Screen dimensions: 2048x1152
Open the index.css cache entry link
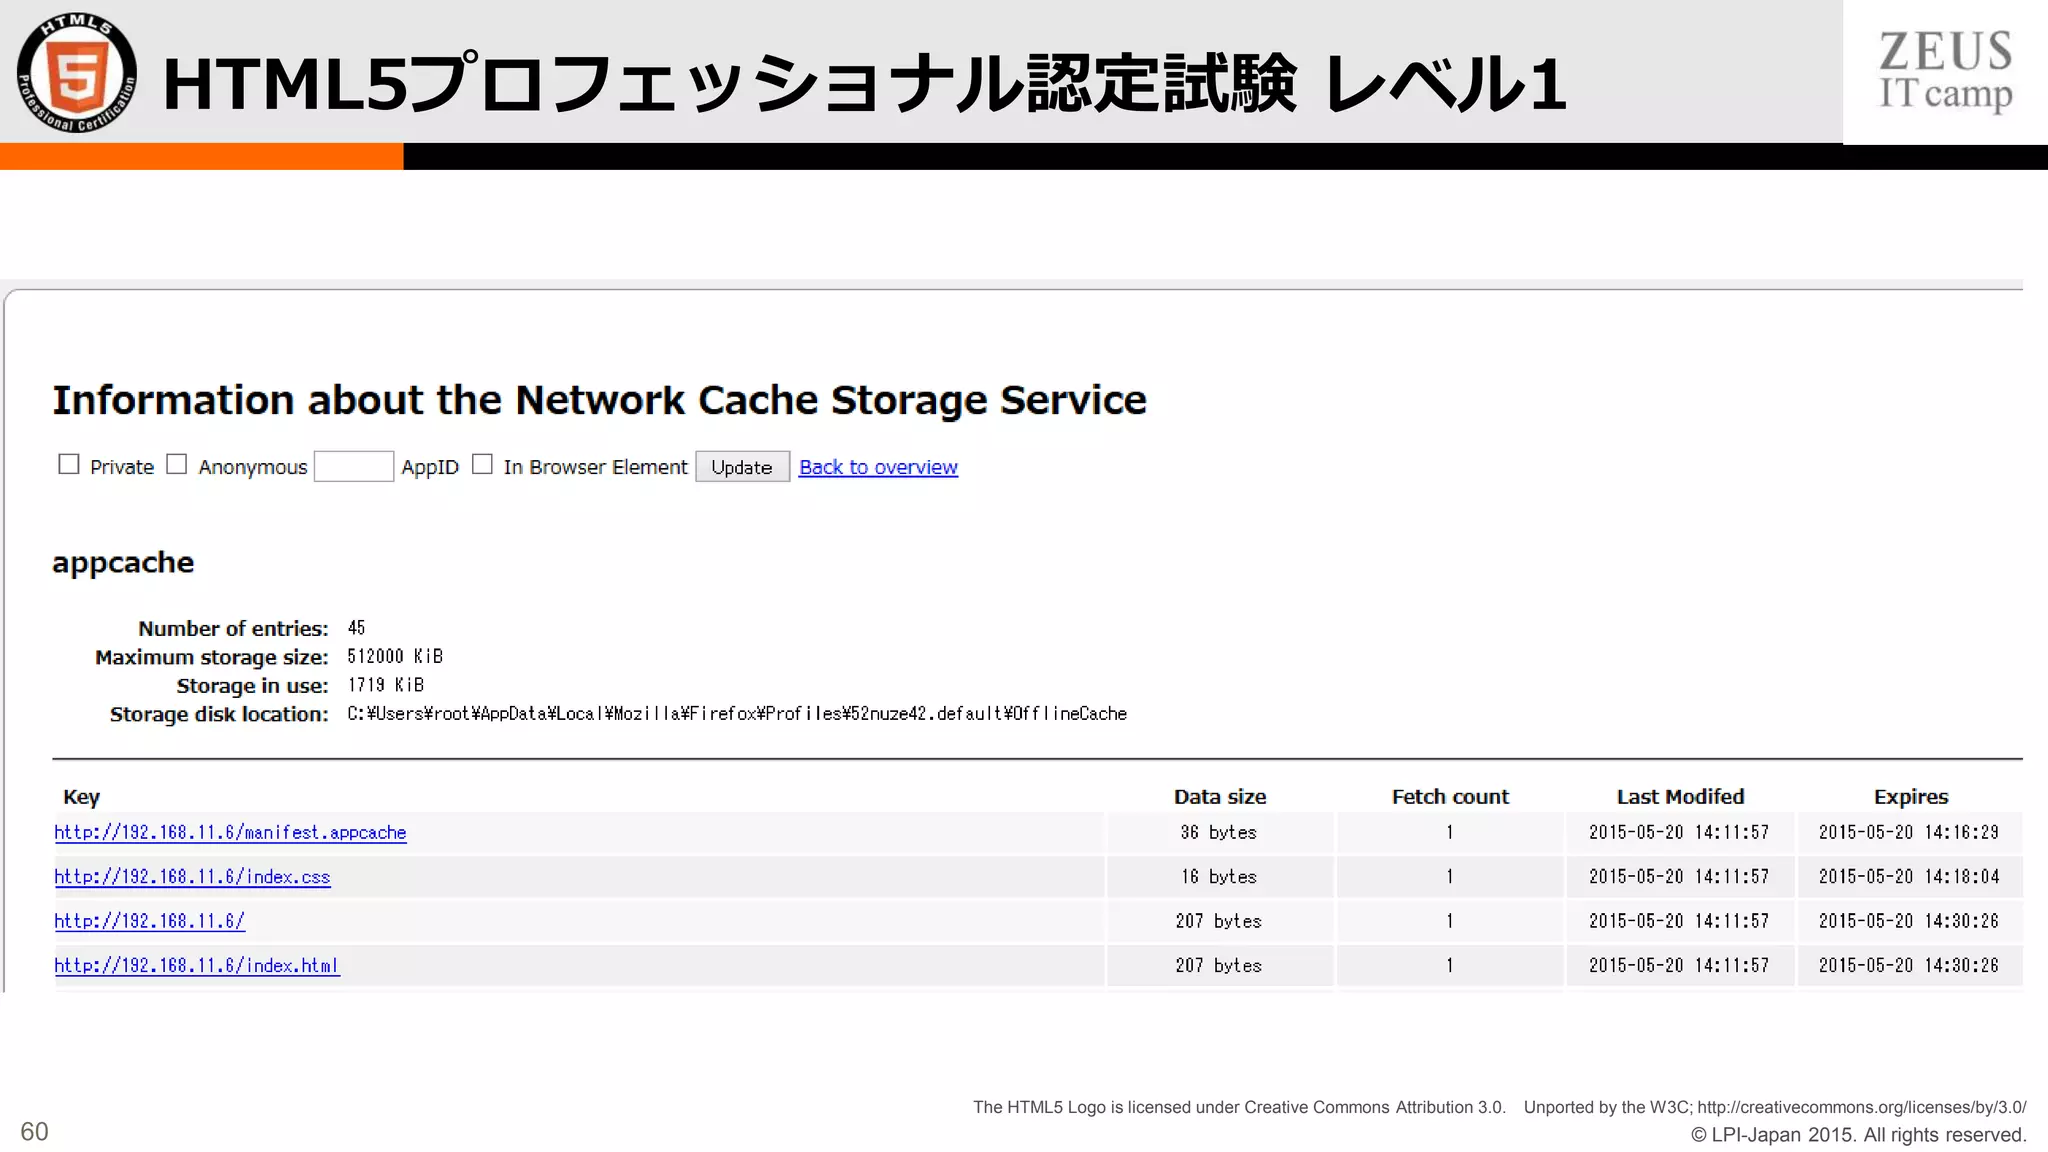click(x=192, y=877)
